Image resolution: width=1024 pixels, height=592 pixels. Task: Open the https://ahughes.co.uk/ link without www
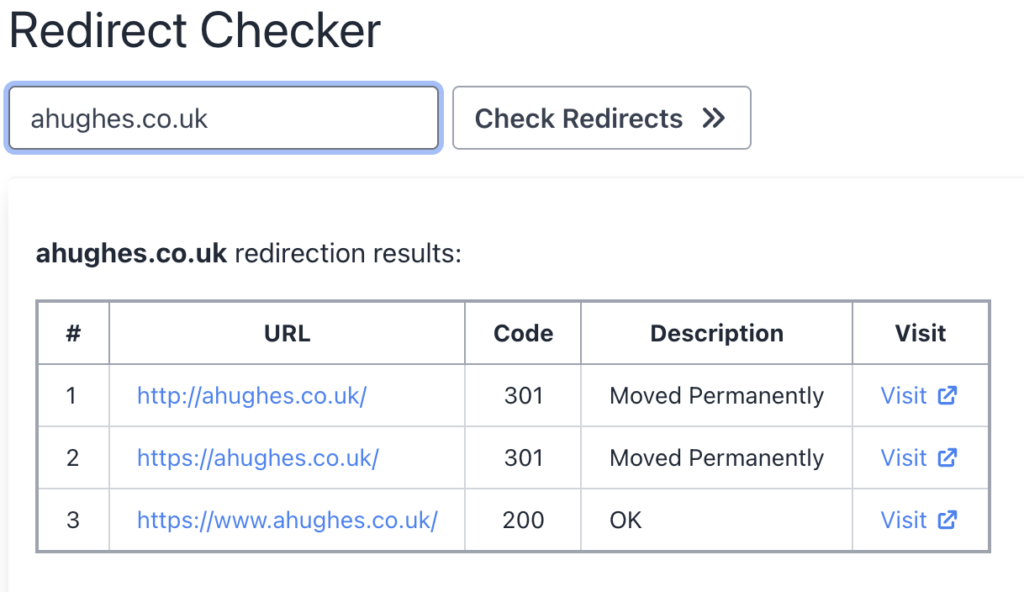coord(258,458)
